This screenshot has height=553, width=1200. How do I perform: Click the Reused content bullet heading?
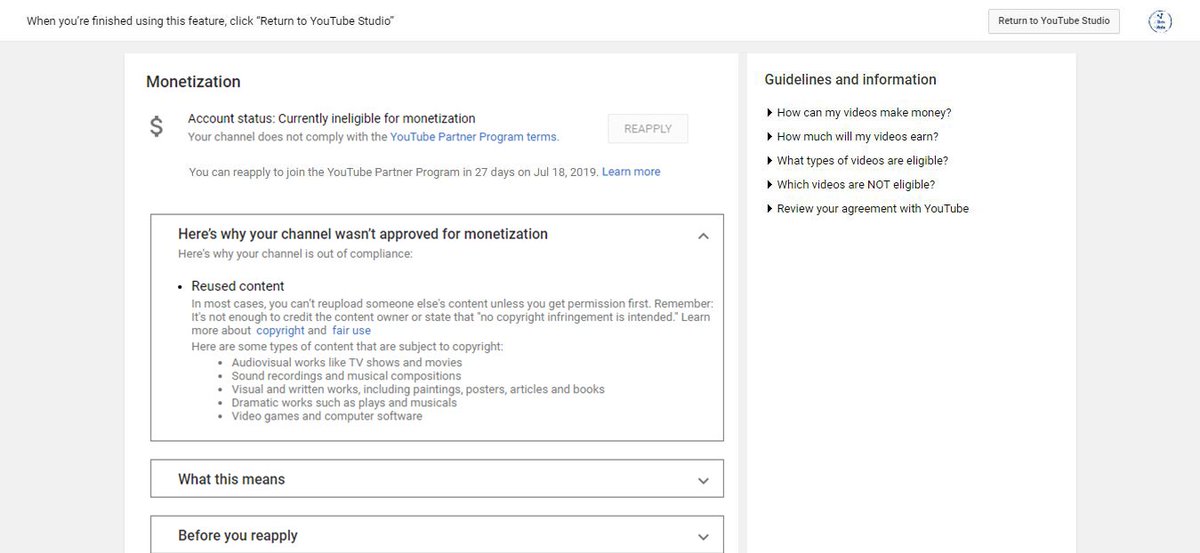[238, 286]
